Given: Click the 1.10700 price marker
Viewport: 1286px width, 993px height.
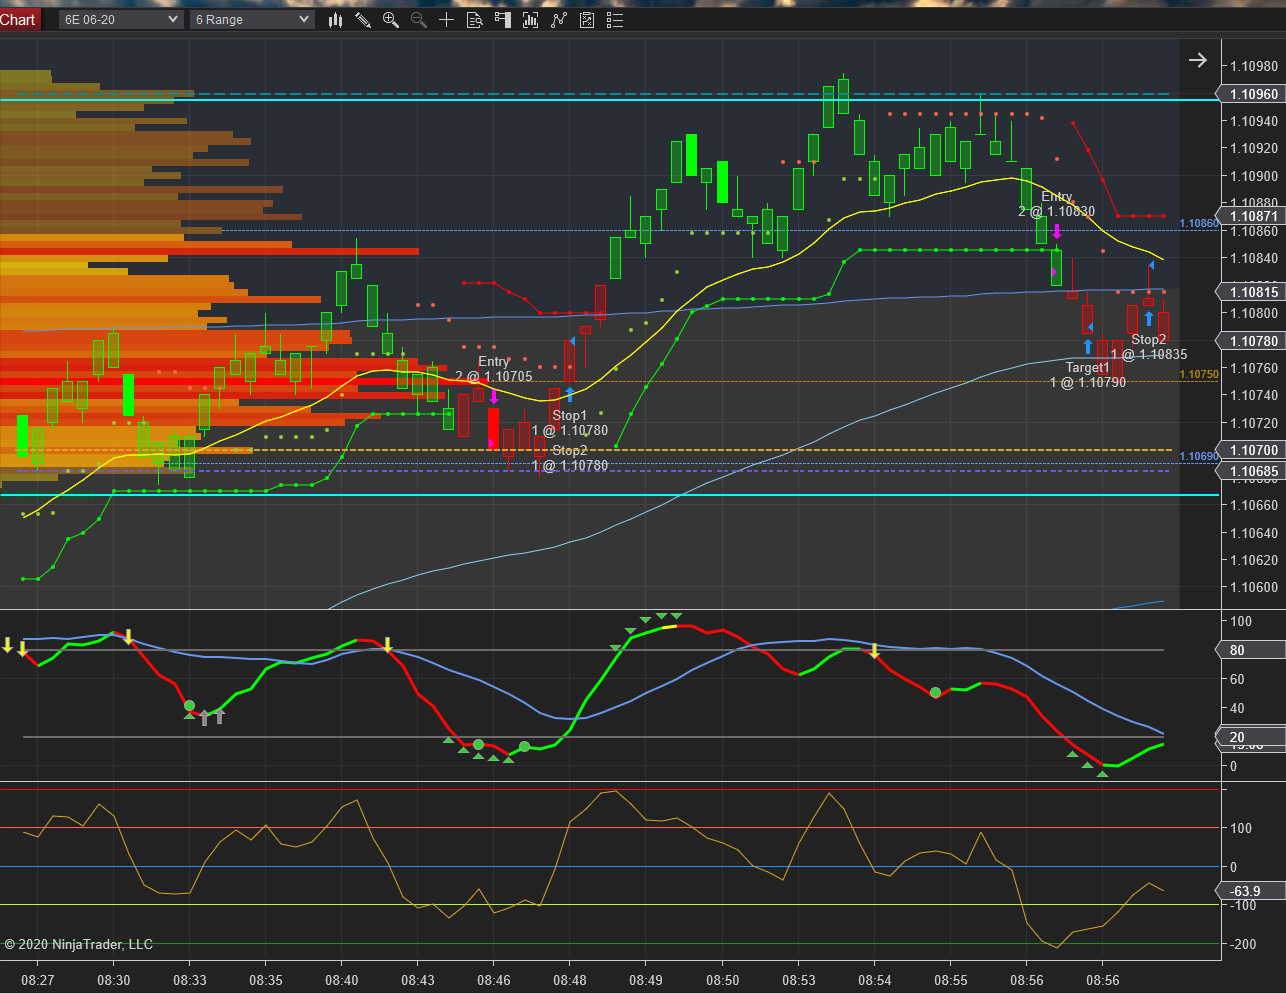Looking at the screenshot, I should [1252, 450].
